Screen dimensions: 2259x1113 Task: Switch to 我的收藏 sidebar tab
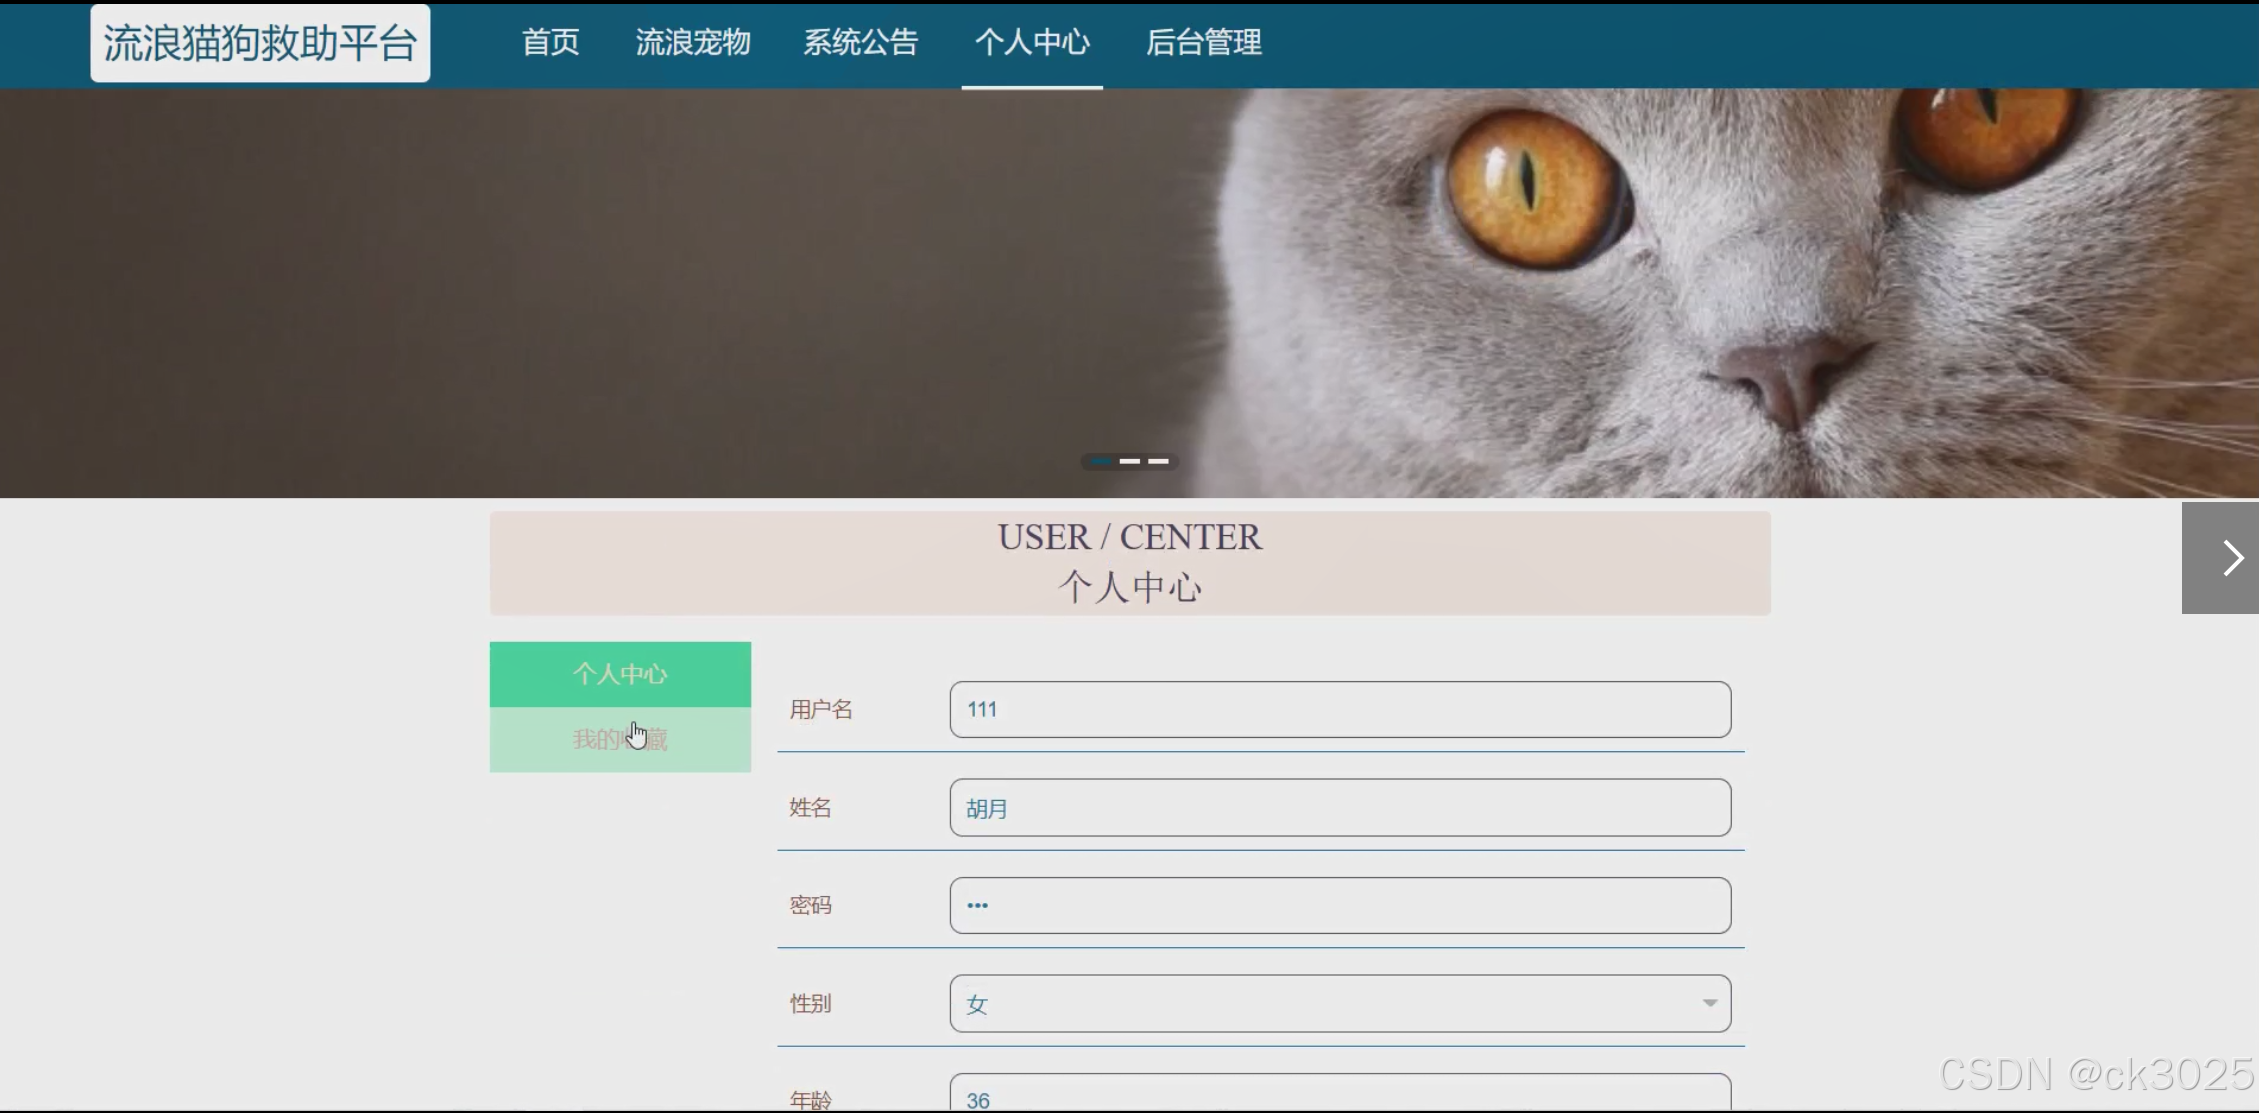click(620, 740)
